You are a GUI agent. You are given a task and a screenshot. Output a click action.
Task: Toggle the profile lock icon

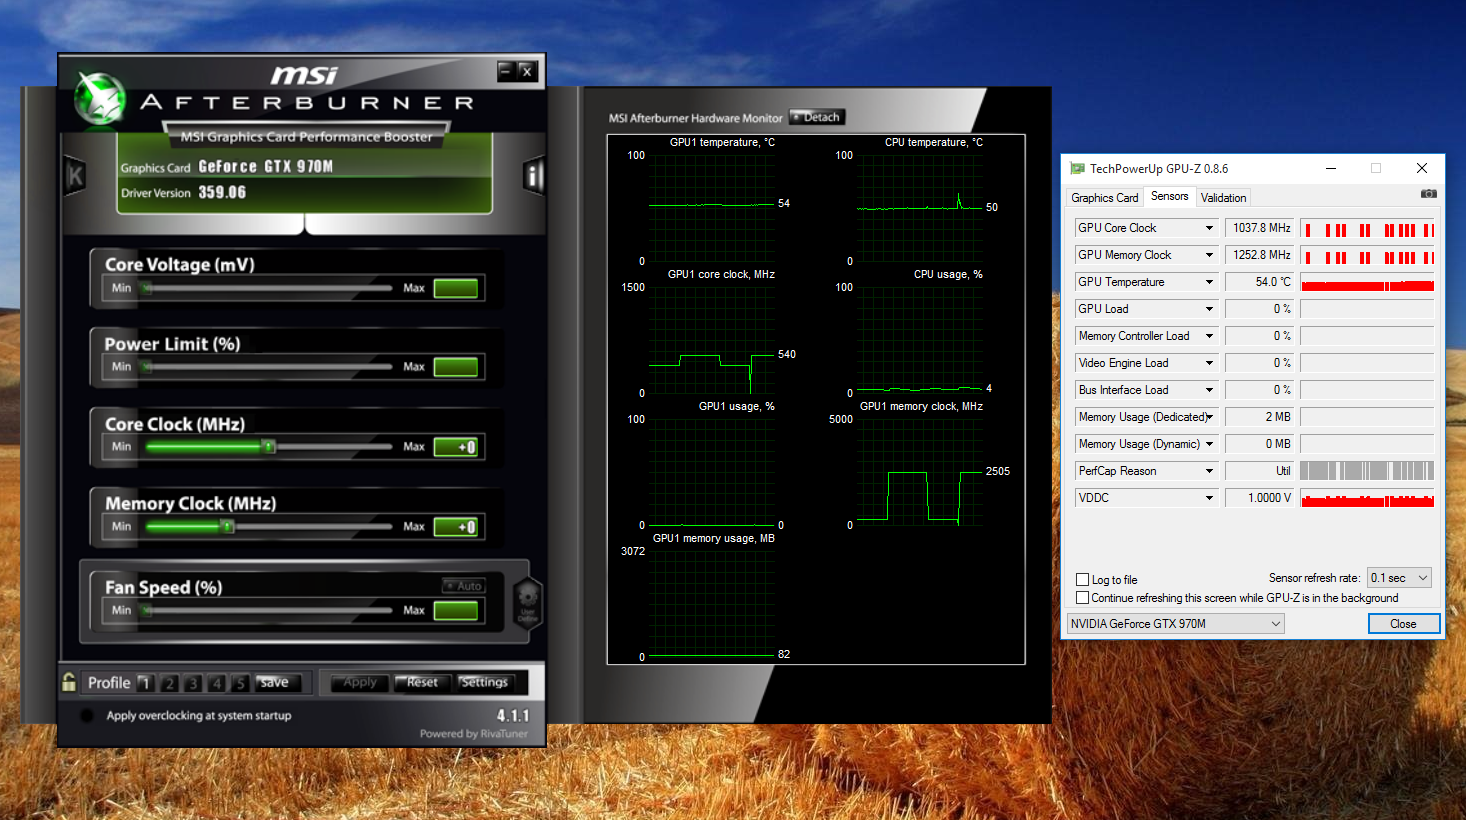click(x=68, y=682)
